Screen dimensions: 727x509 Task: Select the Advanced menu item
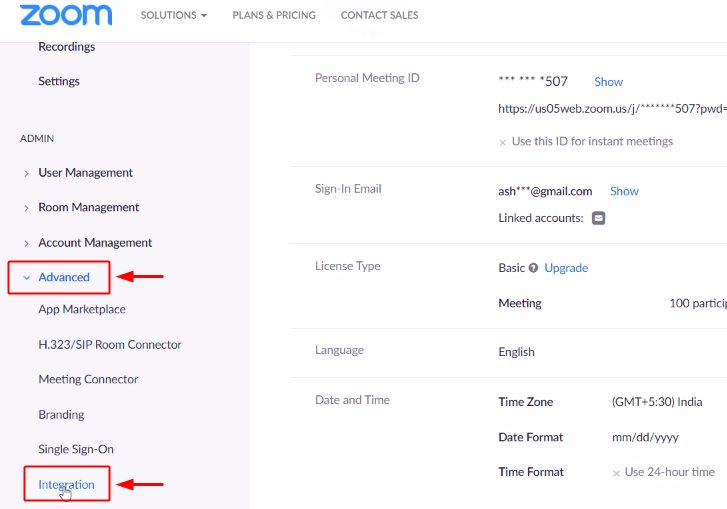(x=64, y=277)
